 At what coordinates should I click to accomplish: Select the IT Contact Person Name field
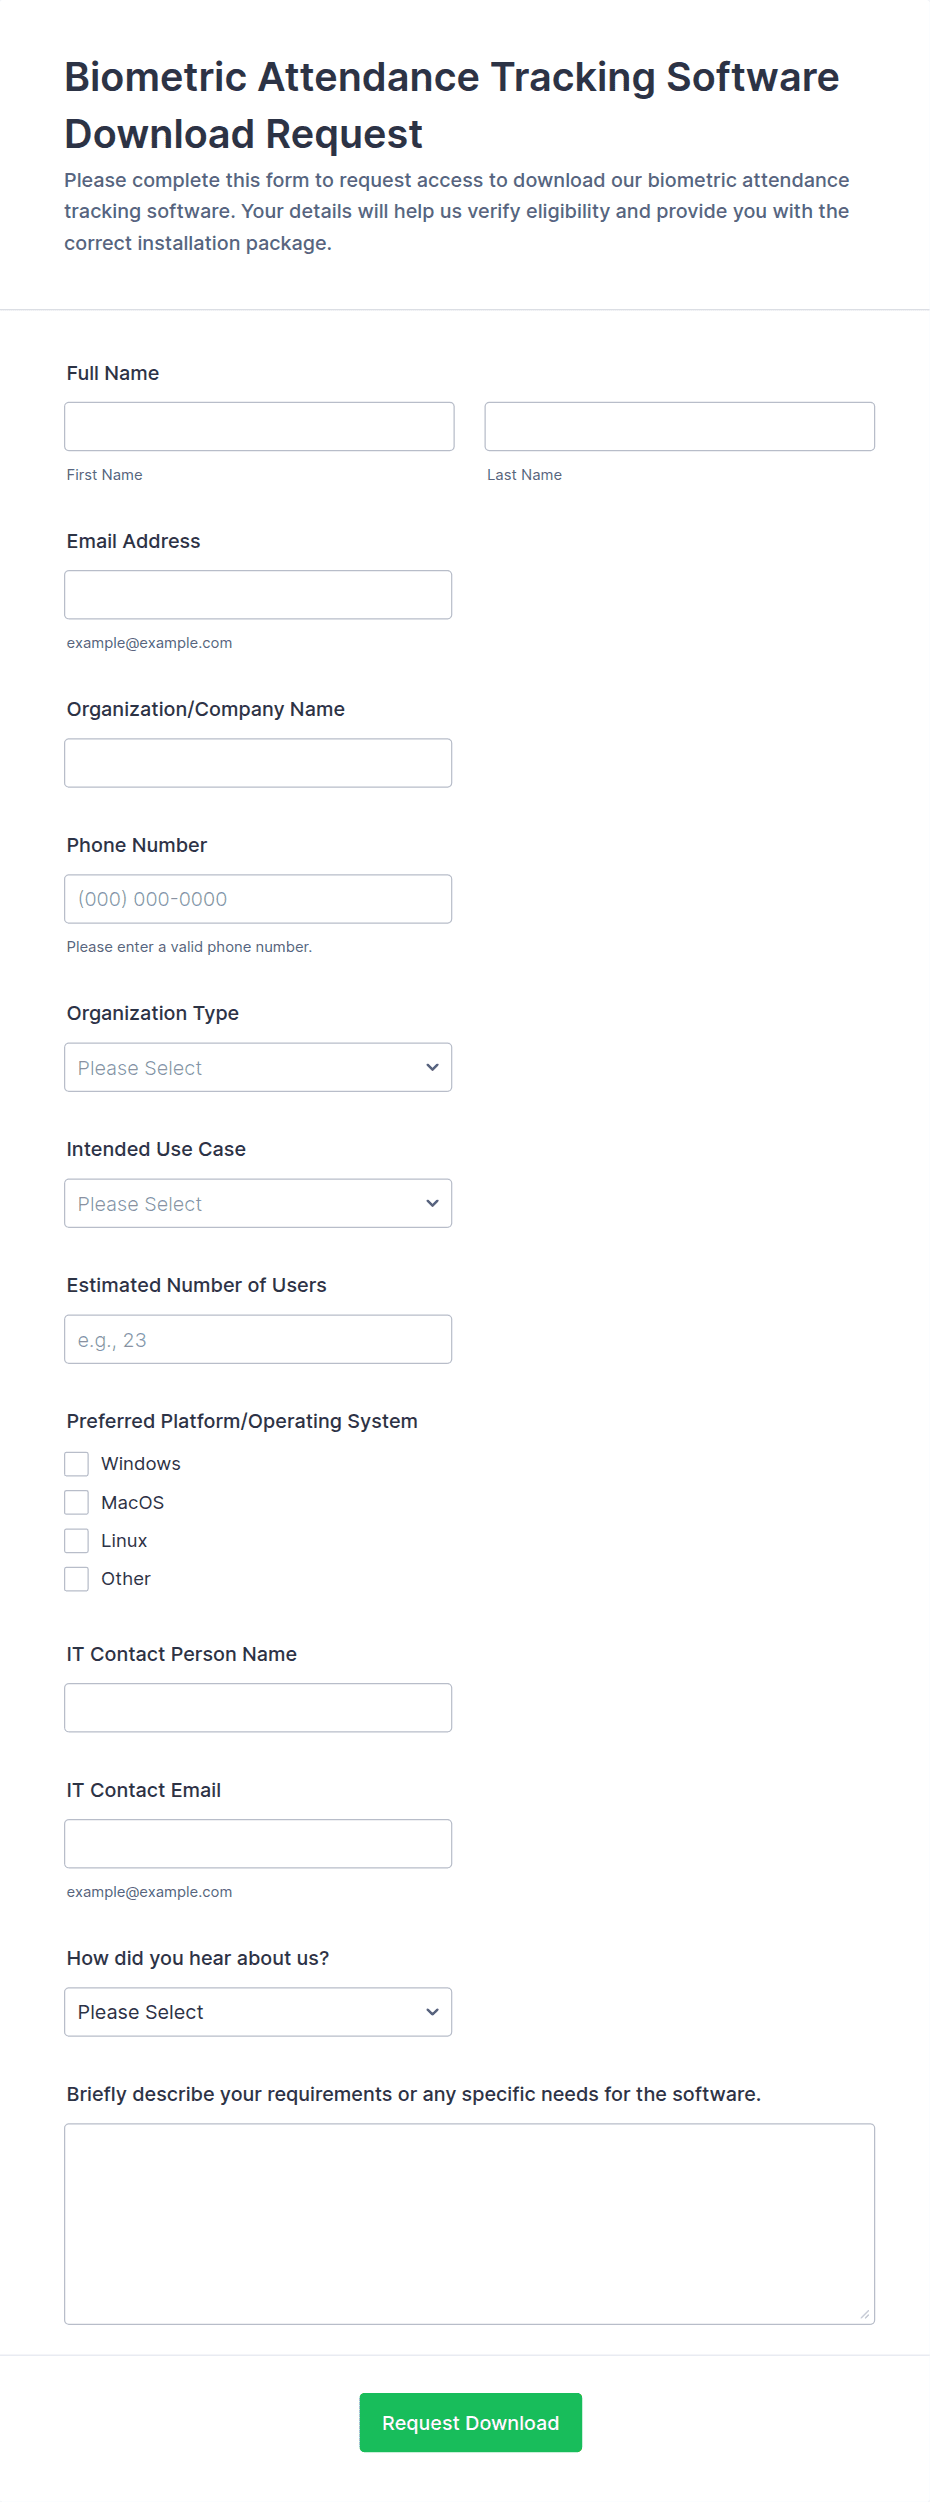pos(257,1708)
